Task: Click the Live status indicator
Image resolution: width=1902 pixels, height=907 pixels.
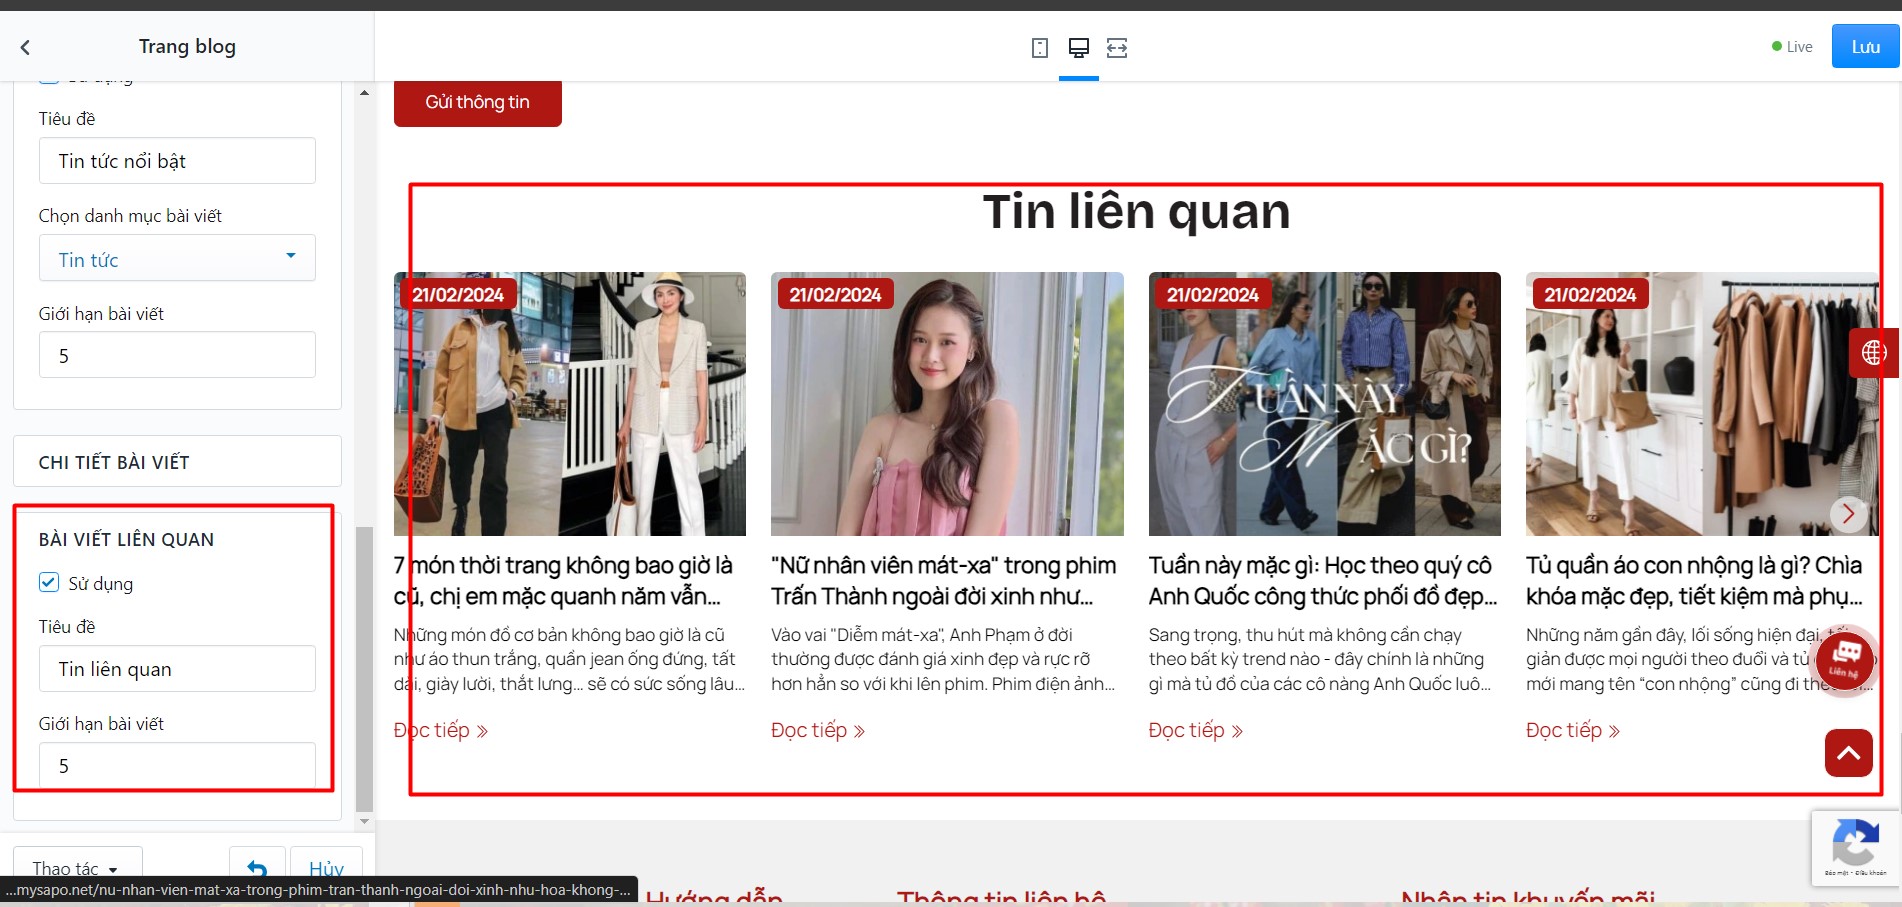Action: click(x=1792, y=47)
